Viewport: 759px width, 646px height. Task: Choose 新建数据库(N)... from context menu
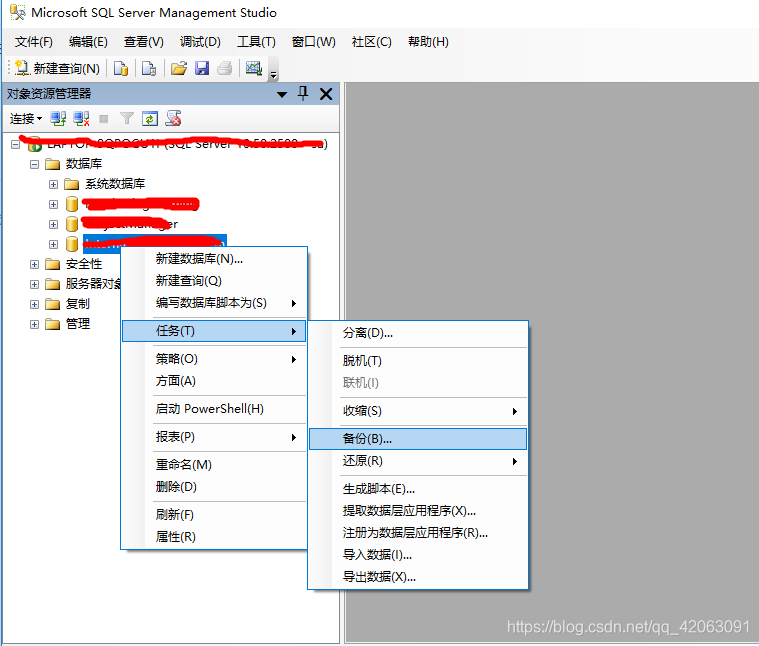pyautogui.click(x=214, y=259)
